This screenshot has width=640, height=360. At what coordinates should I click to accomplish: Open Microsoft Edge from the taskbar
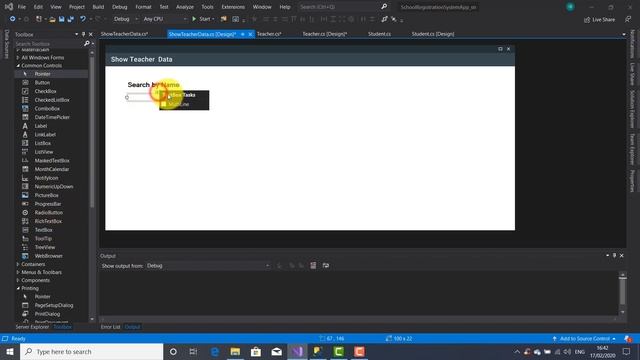[214, 351]
